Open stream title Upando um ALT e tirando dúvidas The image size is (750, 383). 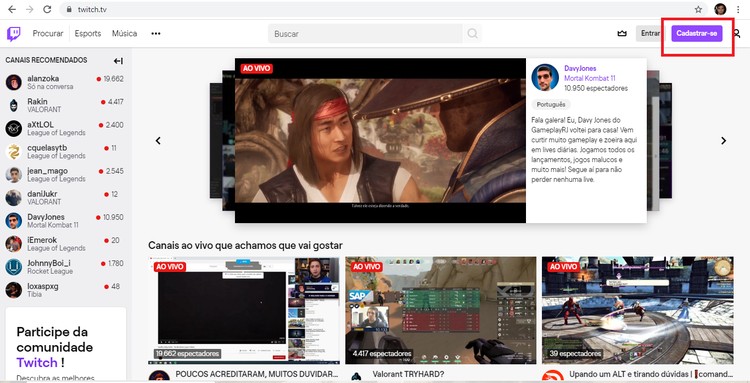click(x=651, y=374)
